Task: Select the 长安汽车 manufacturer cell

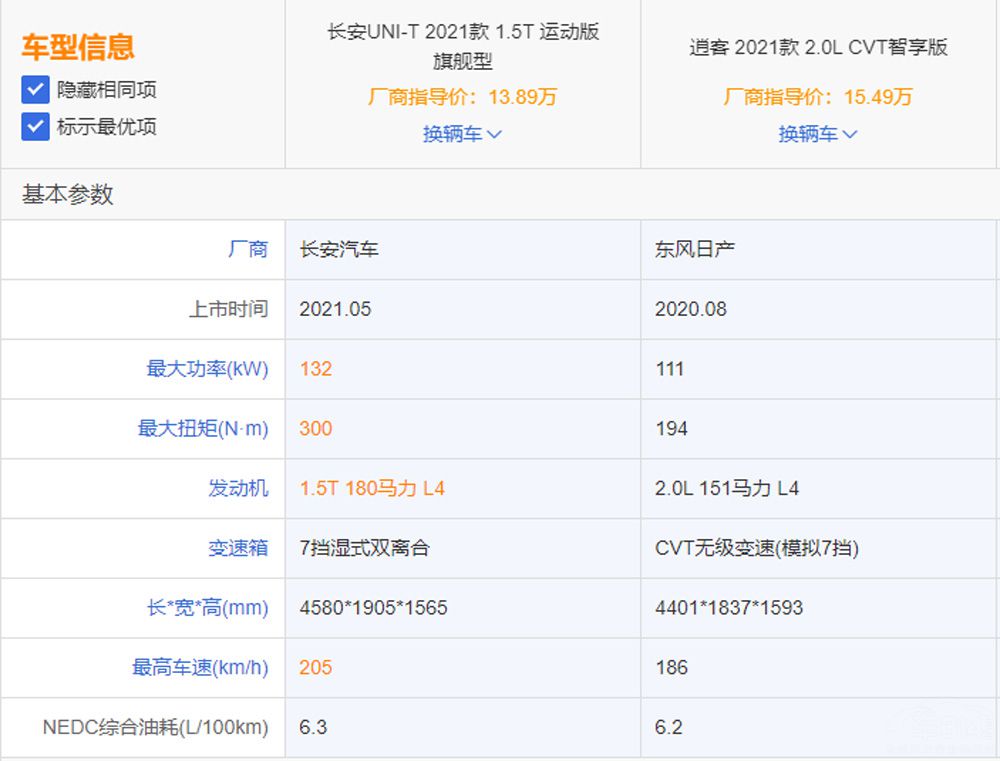Action: (339, 249)
